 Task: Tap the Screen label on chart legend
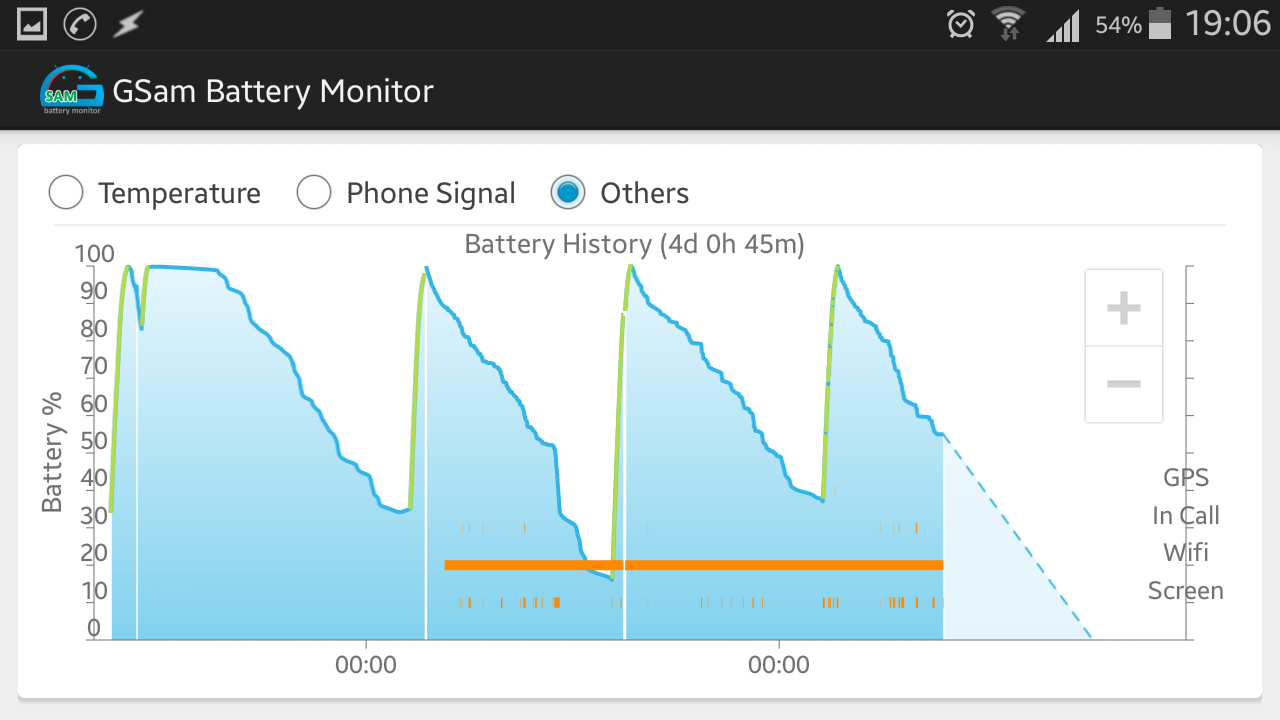1186,591
